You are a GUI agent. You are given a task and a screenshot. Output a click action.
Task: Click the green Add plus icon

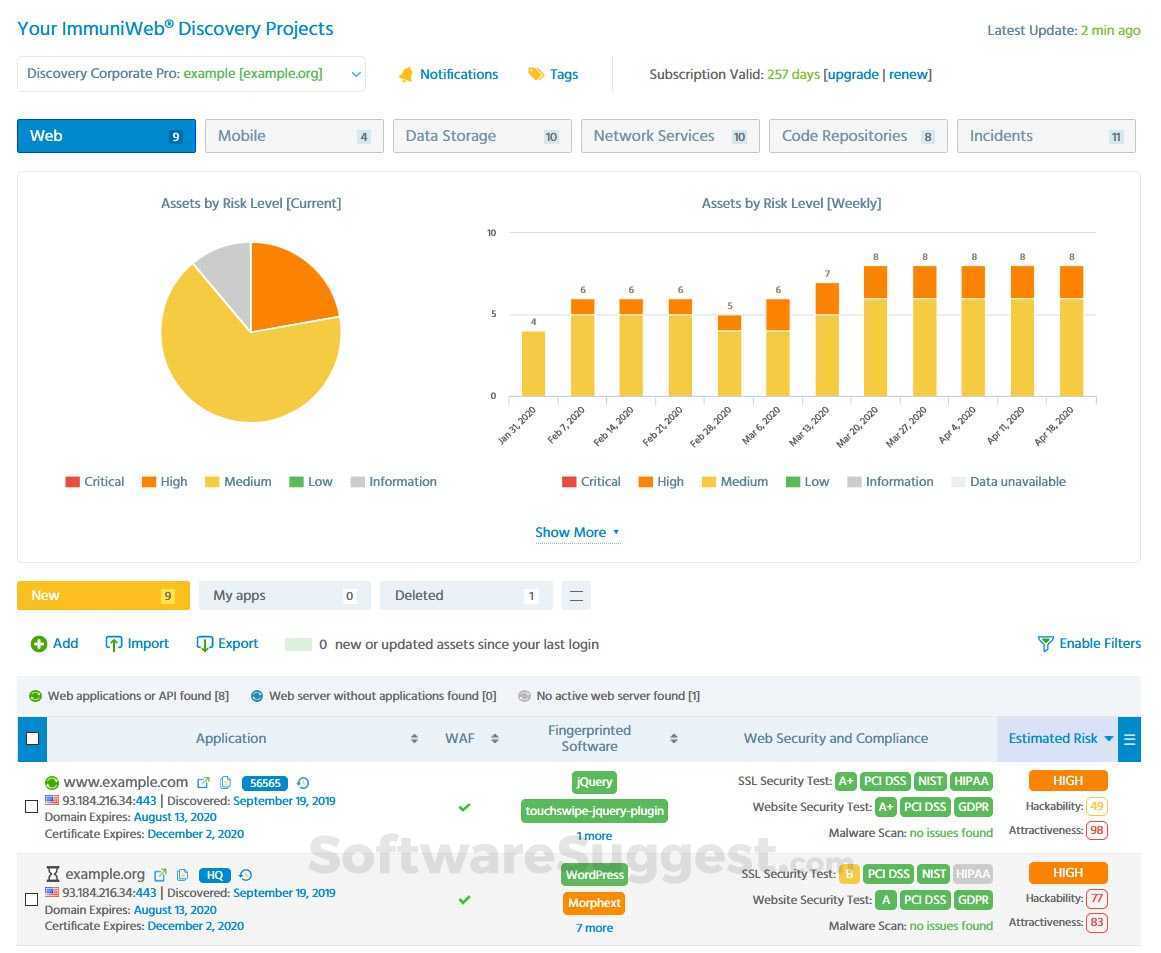click(39, 644)
